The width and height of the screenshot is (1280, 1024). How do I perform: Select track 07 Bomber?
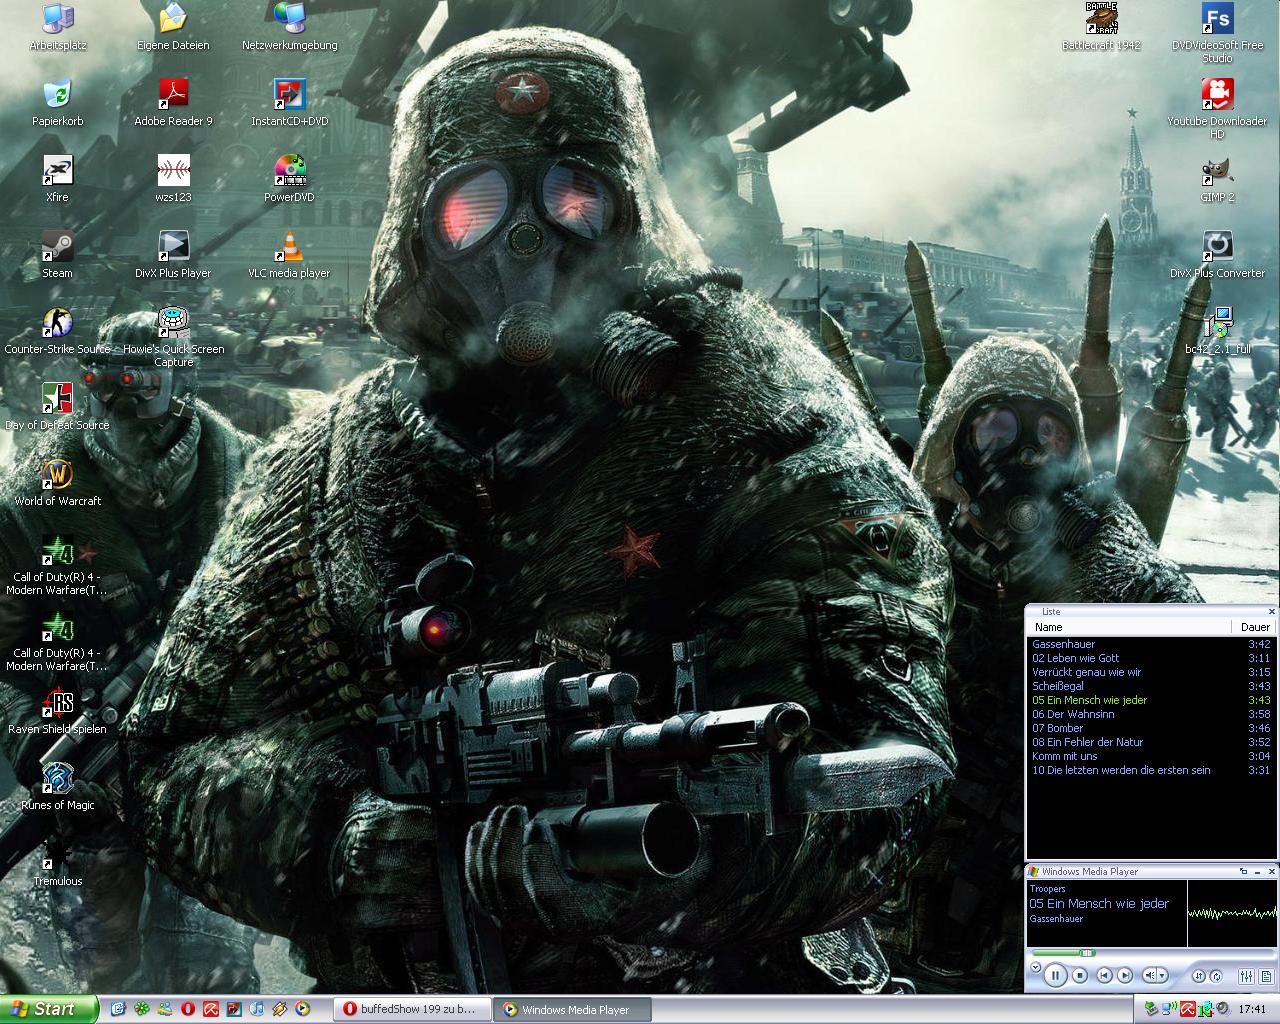(1151, 728)
